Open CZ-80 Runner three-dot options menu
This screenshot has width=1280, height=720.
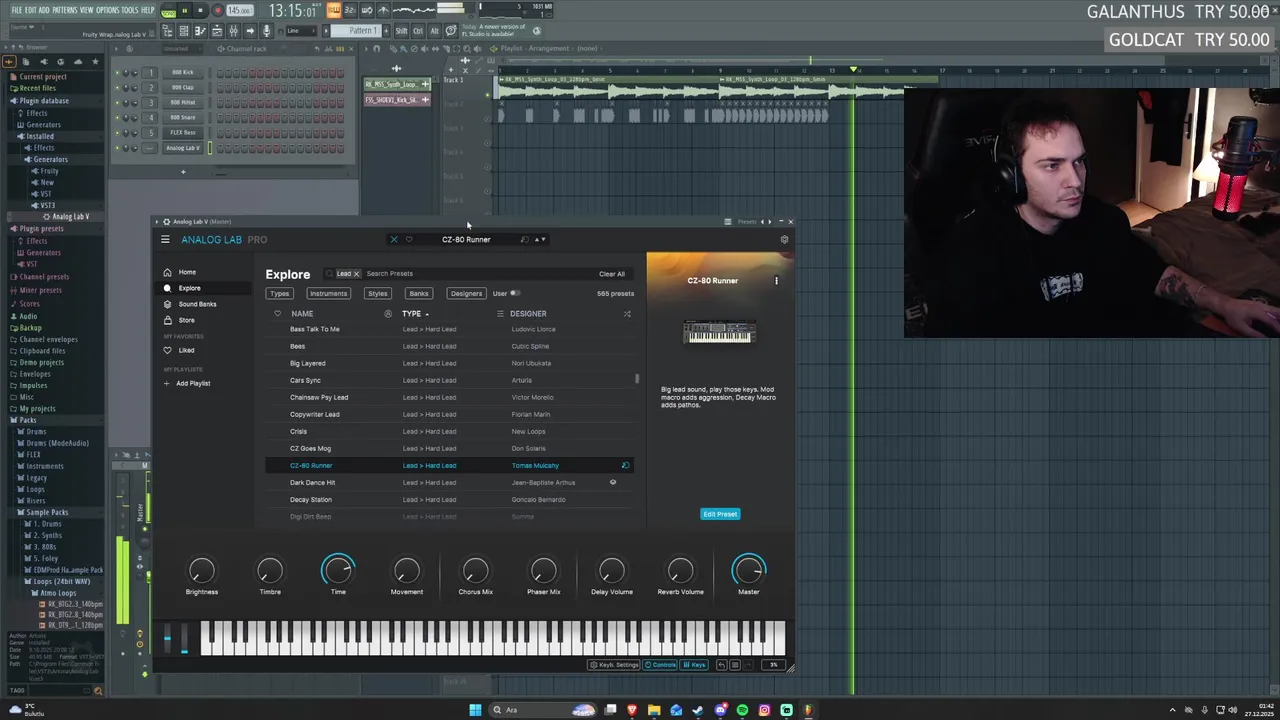pyautogui.click(x=776, y=281)
